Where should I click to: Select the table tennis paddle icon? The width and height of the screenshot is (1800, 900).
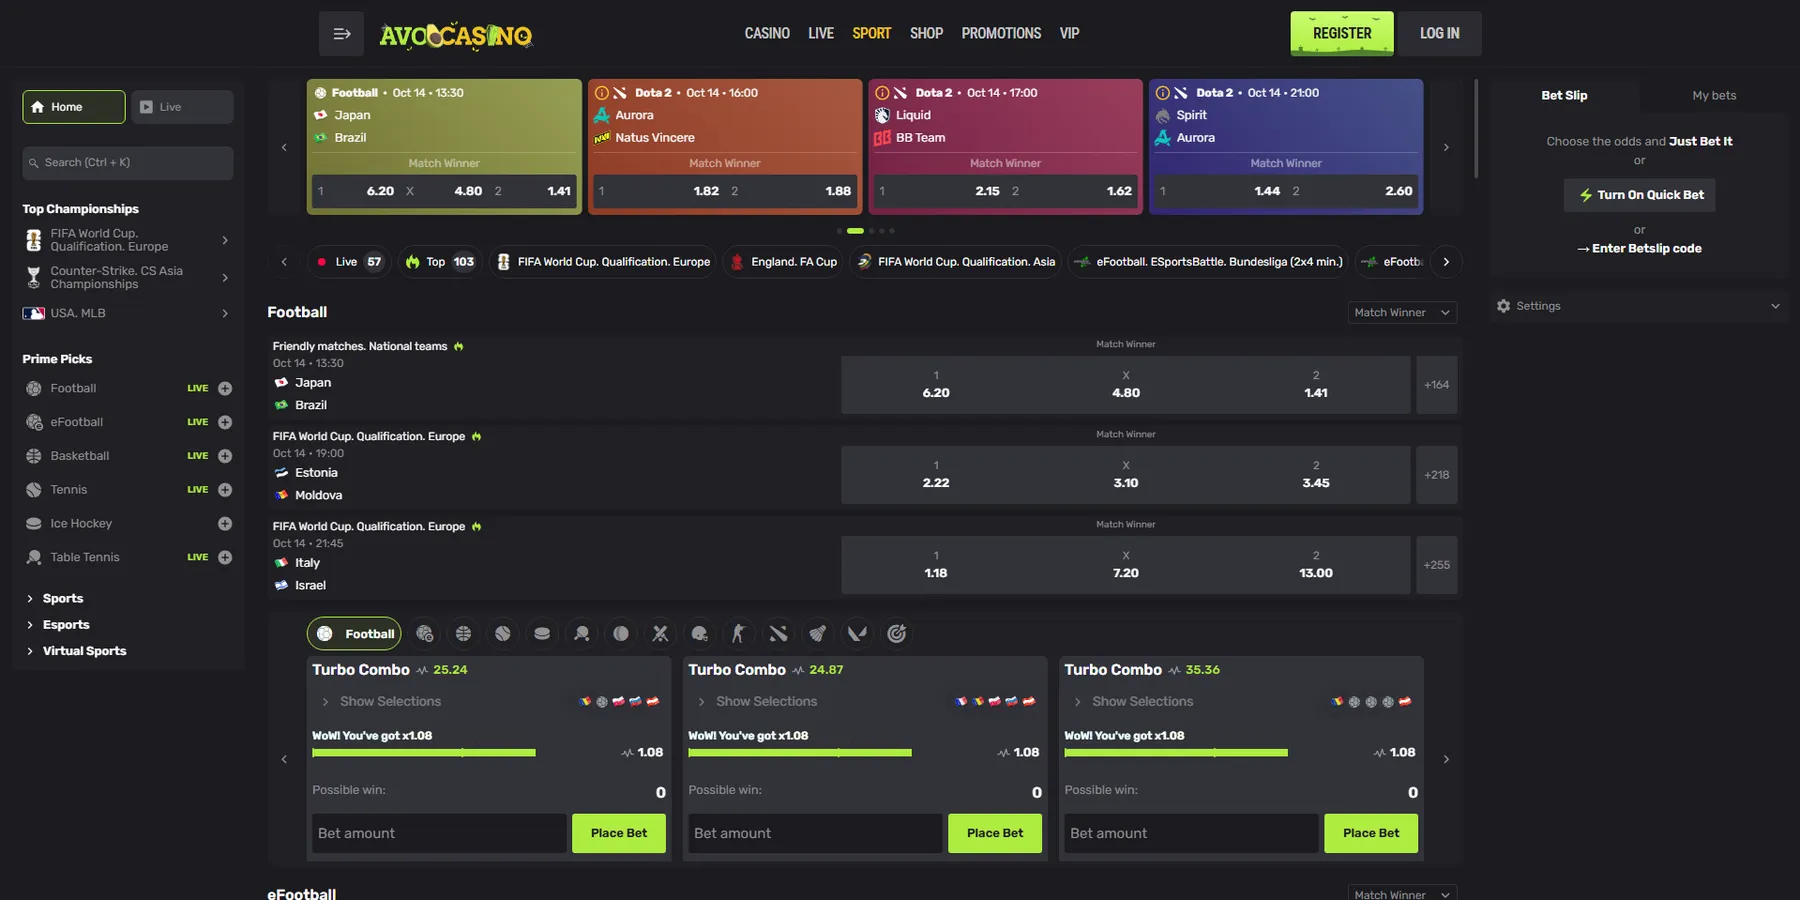581,634
